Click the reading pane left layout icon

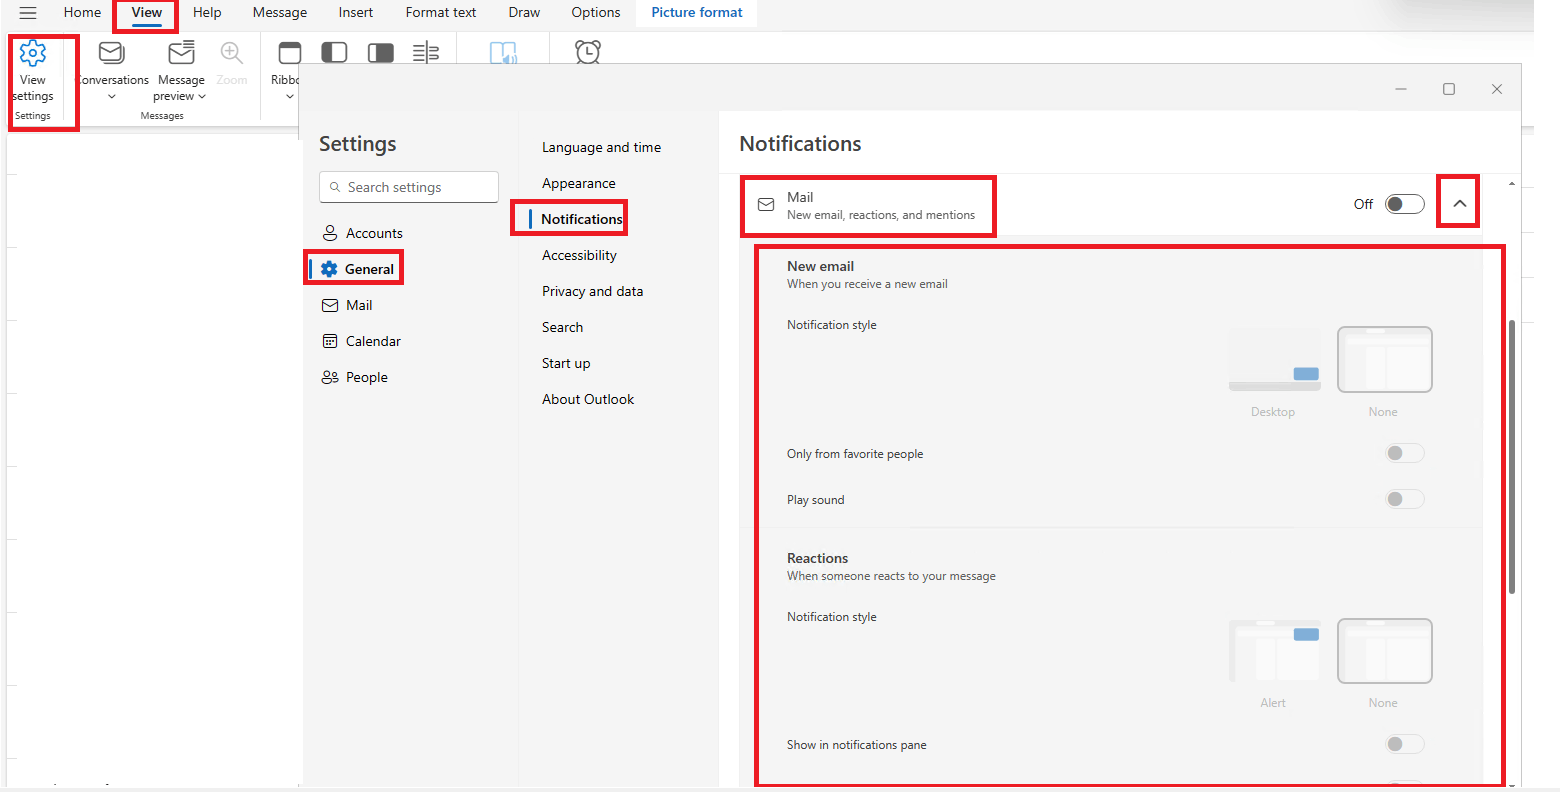[334, 51]
